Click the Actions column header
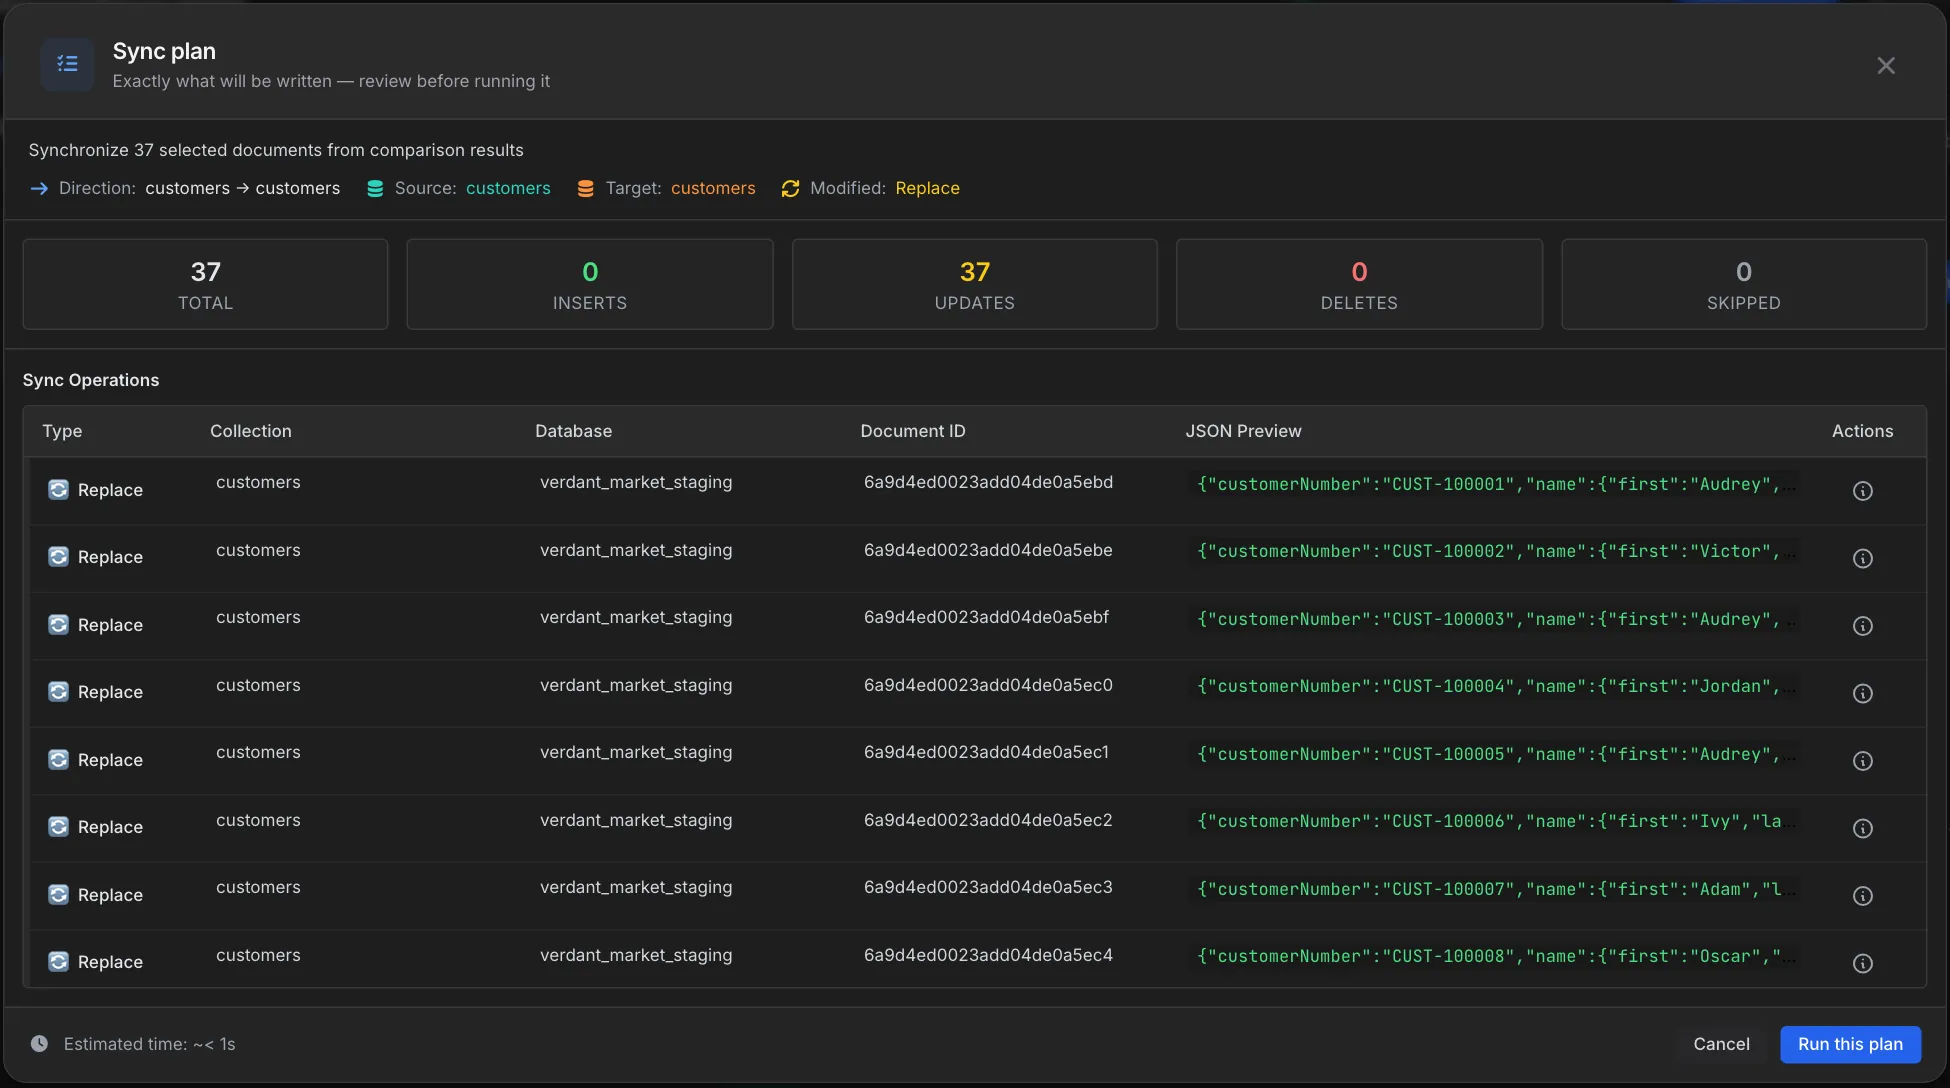1950x1088 pixels. pos(1862,431)
